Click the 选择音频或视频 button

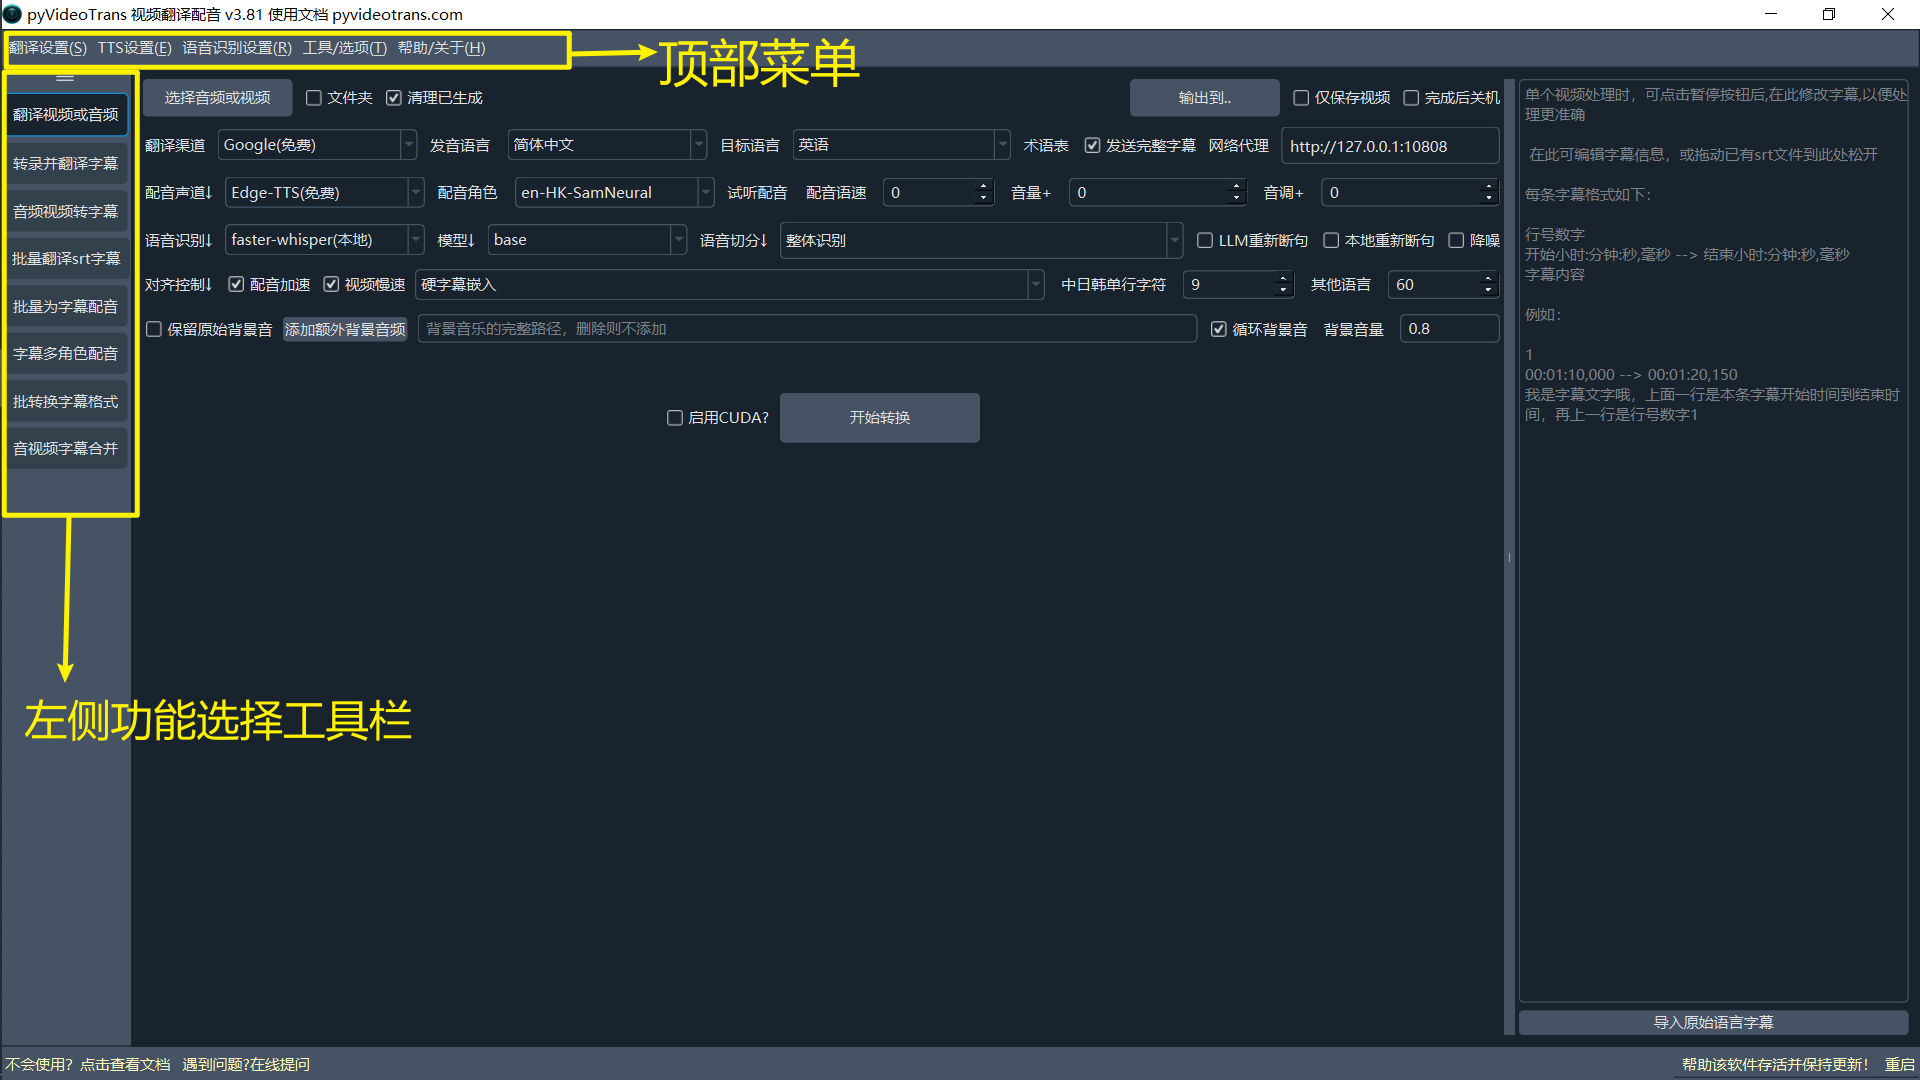point(217,98)
